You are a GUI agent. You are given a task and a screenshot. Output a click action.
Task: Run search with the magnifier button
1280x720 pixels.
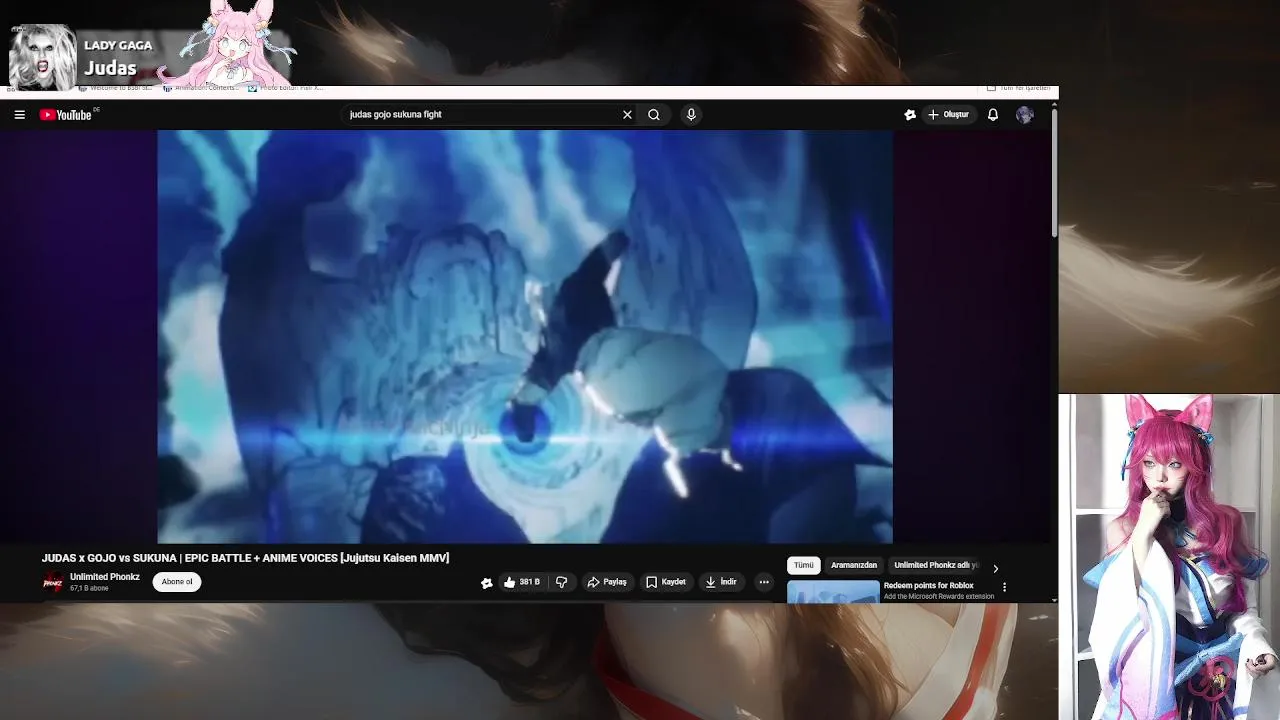[654, 115]
